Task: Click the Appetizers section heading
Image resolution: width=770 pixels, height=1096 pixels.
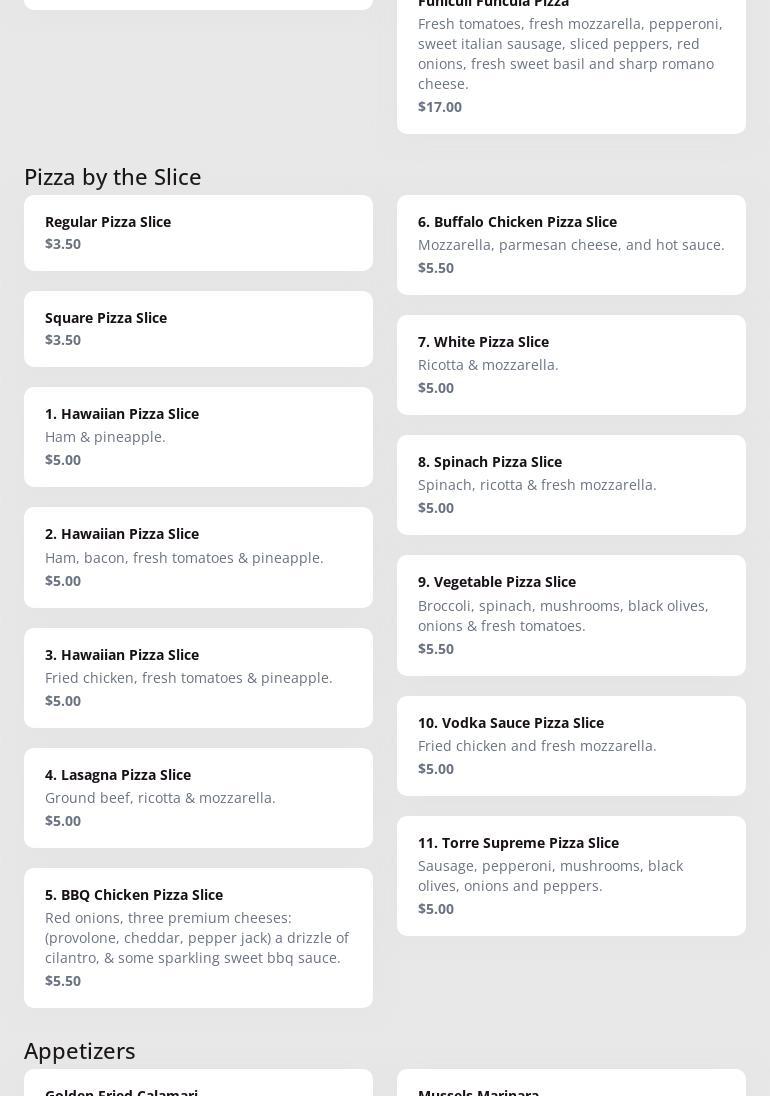Action: [x=80, y=1050]
